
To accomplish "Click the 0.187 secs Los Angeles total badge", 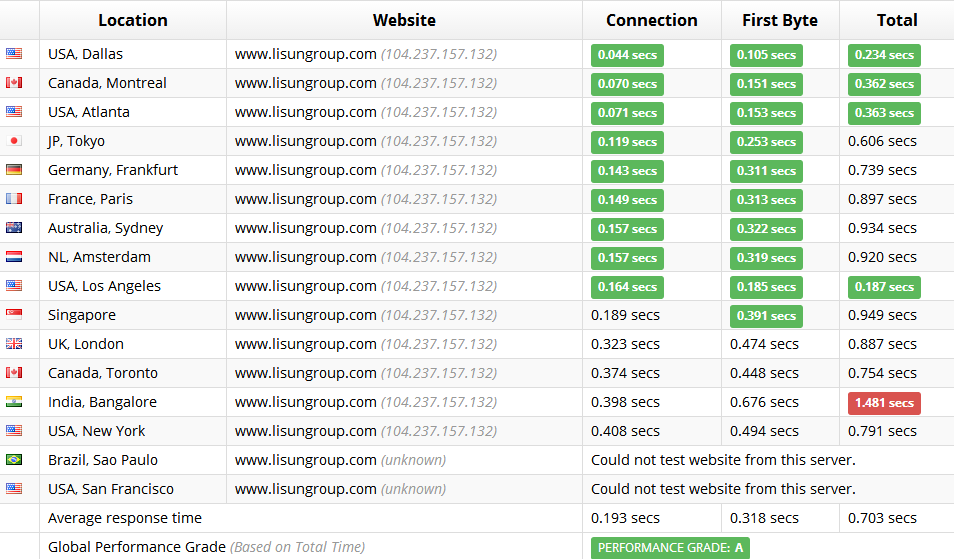I will [x=884, y=286].
